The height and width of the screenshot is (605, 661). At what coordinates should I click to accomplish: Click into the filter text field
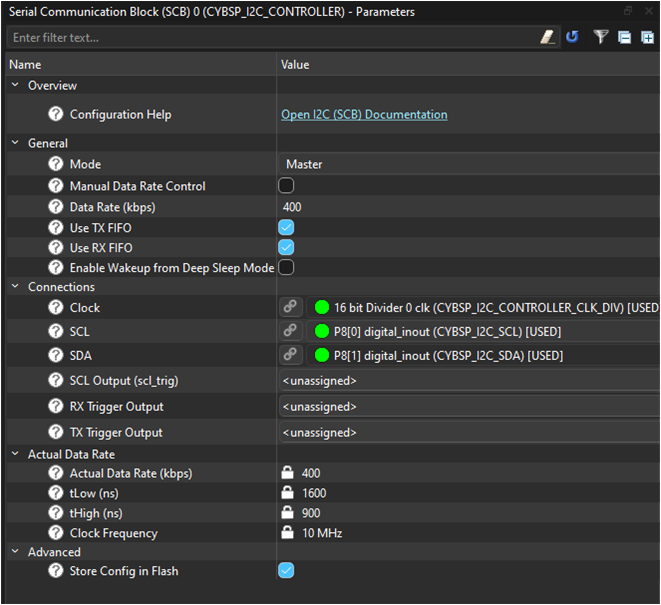click(x=270, y=38)
